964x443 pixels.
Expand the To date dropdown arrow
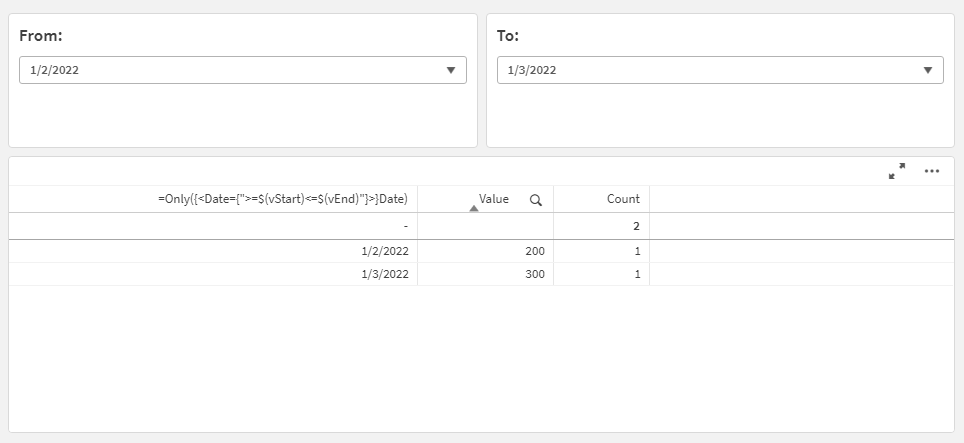(x=928, y=70)
